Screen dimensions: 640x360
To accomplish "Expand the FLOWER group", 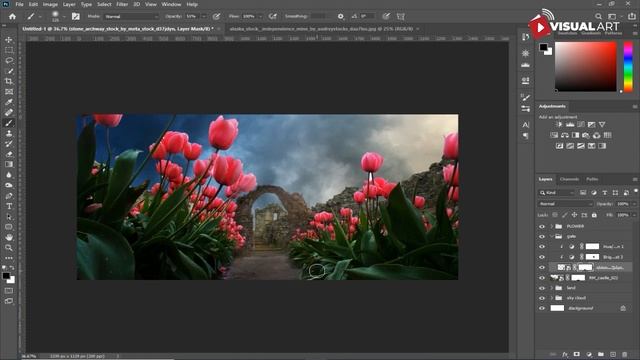I will [552, 226].
